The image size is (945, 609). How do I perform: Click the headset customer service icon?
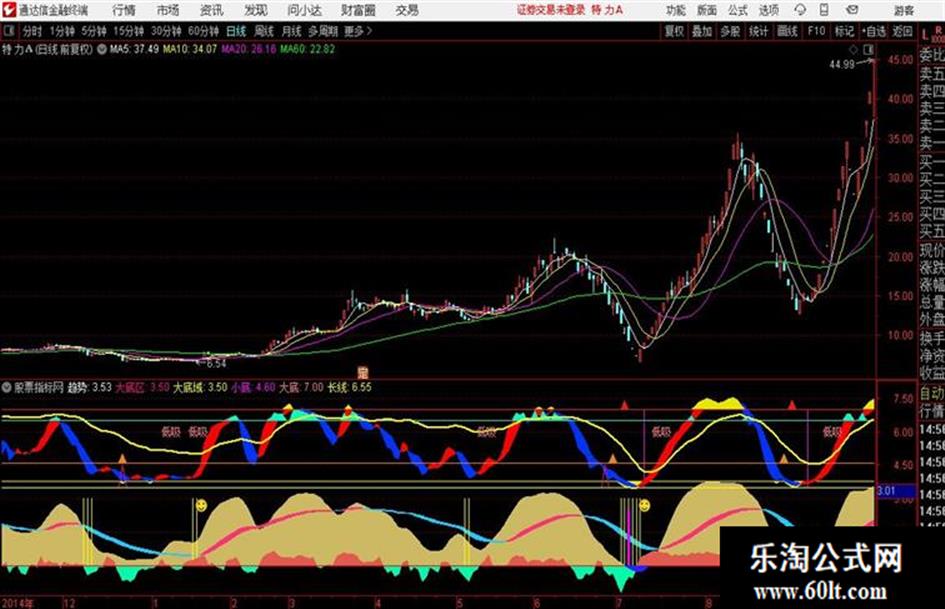click(800, 10)
